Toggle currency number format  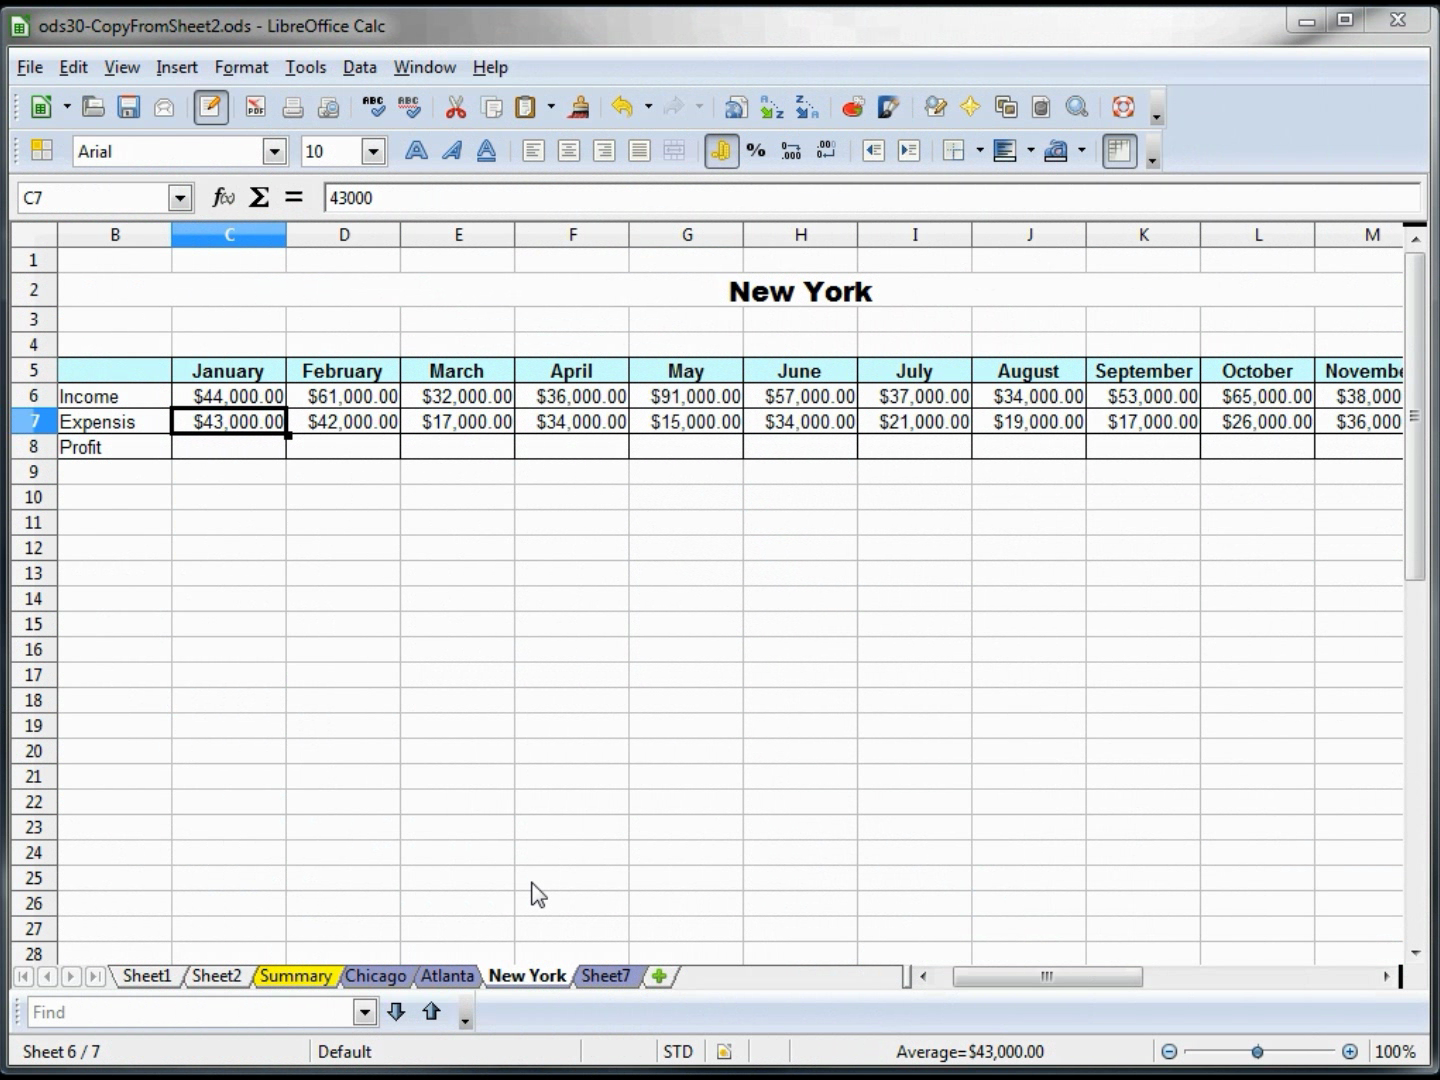click(x=721, y=151)
